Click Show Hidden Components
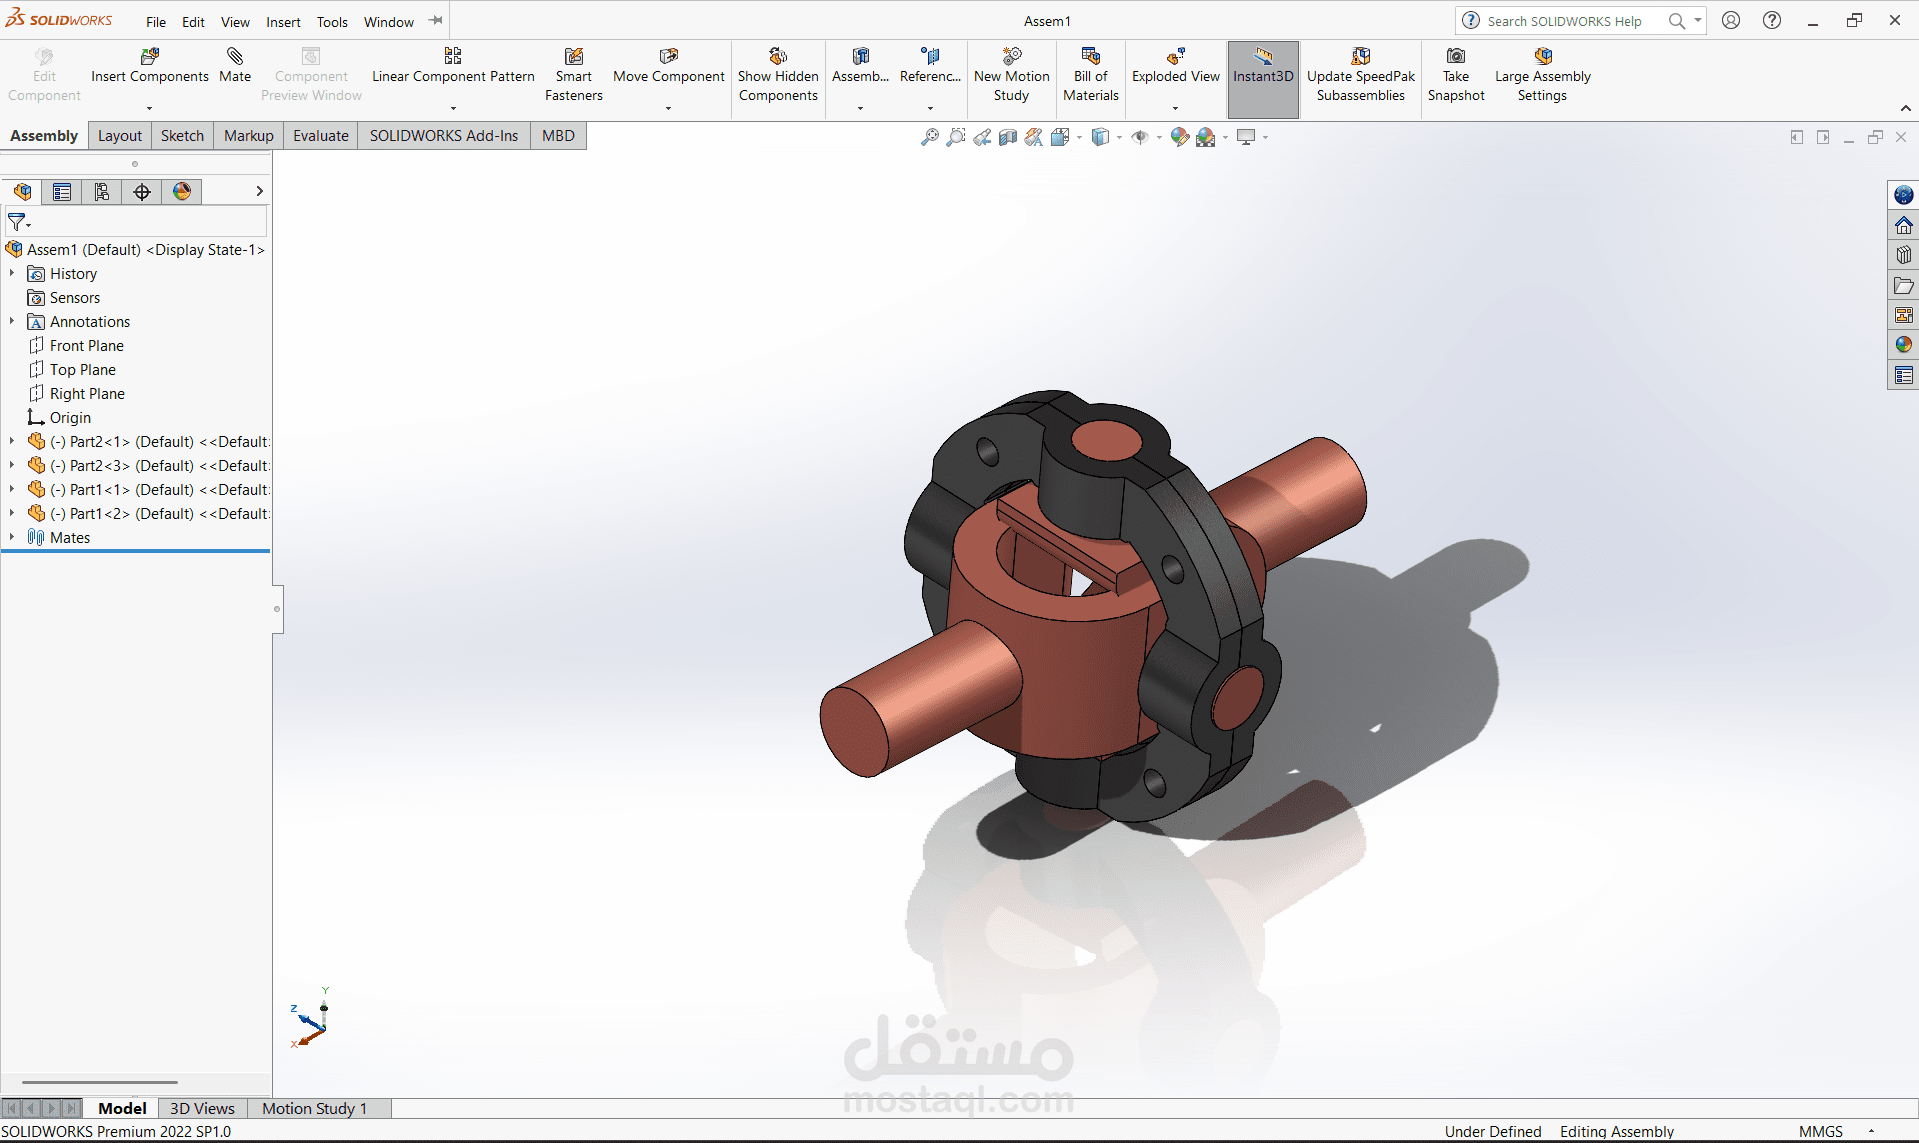Image resolution: width=1919 pixels, height=1143 pixels. coord(778,75)
